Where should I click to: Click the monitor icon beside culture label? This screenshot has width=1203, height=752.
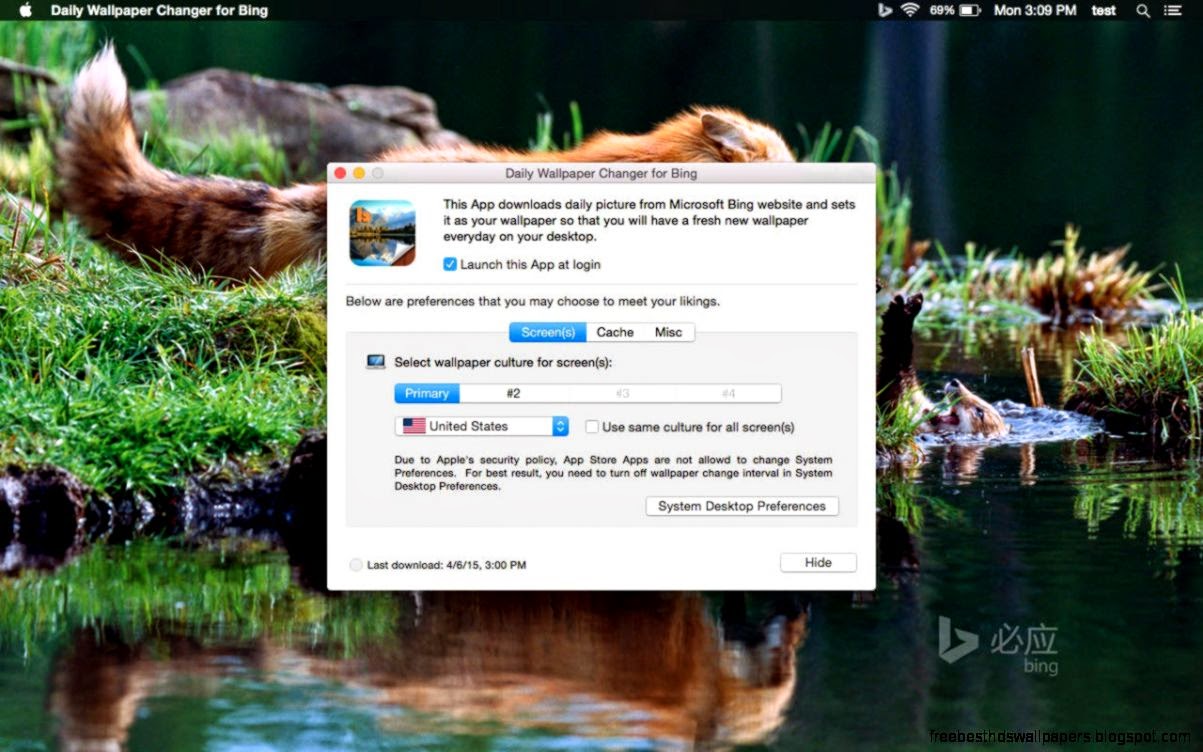[376, 362]
